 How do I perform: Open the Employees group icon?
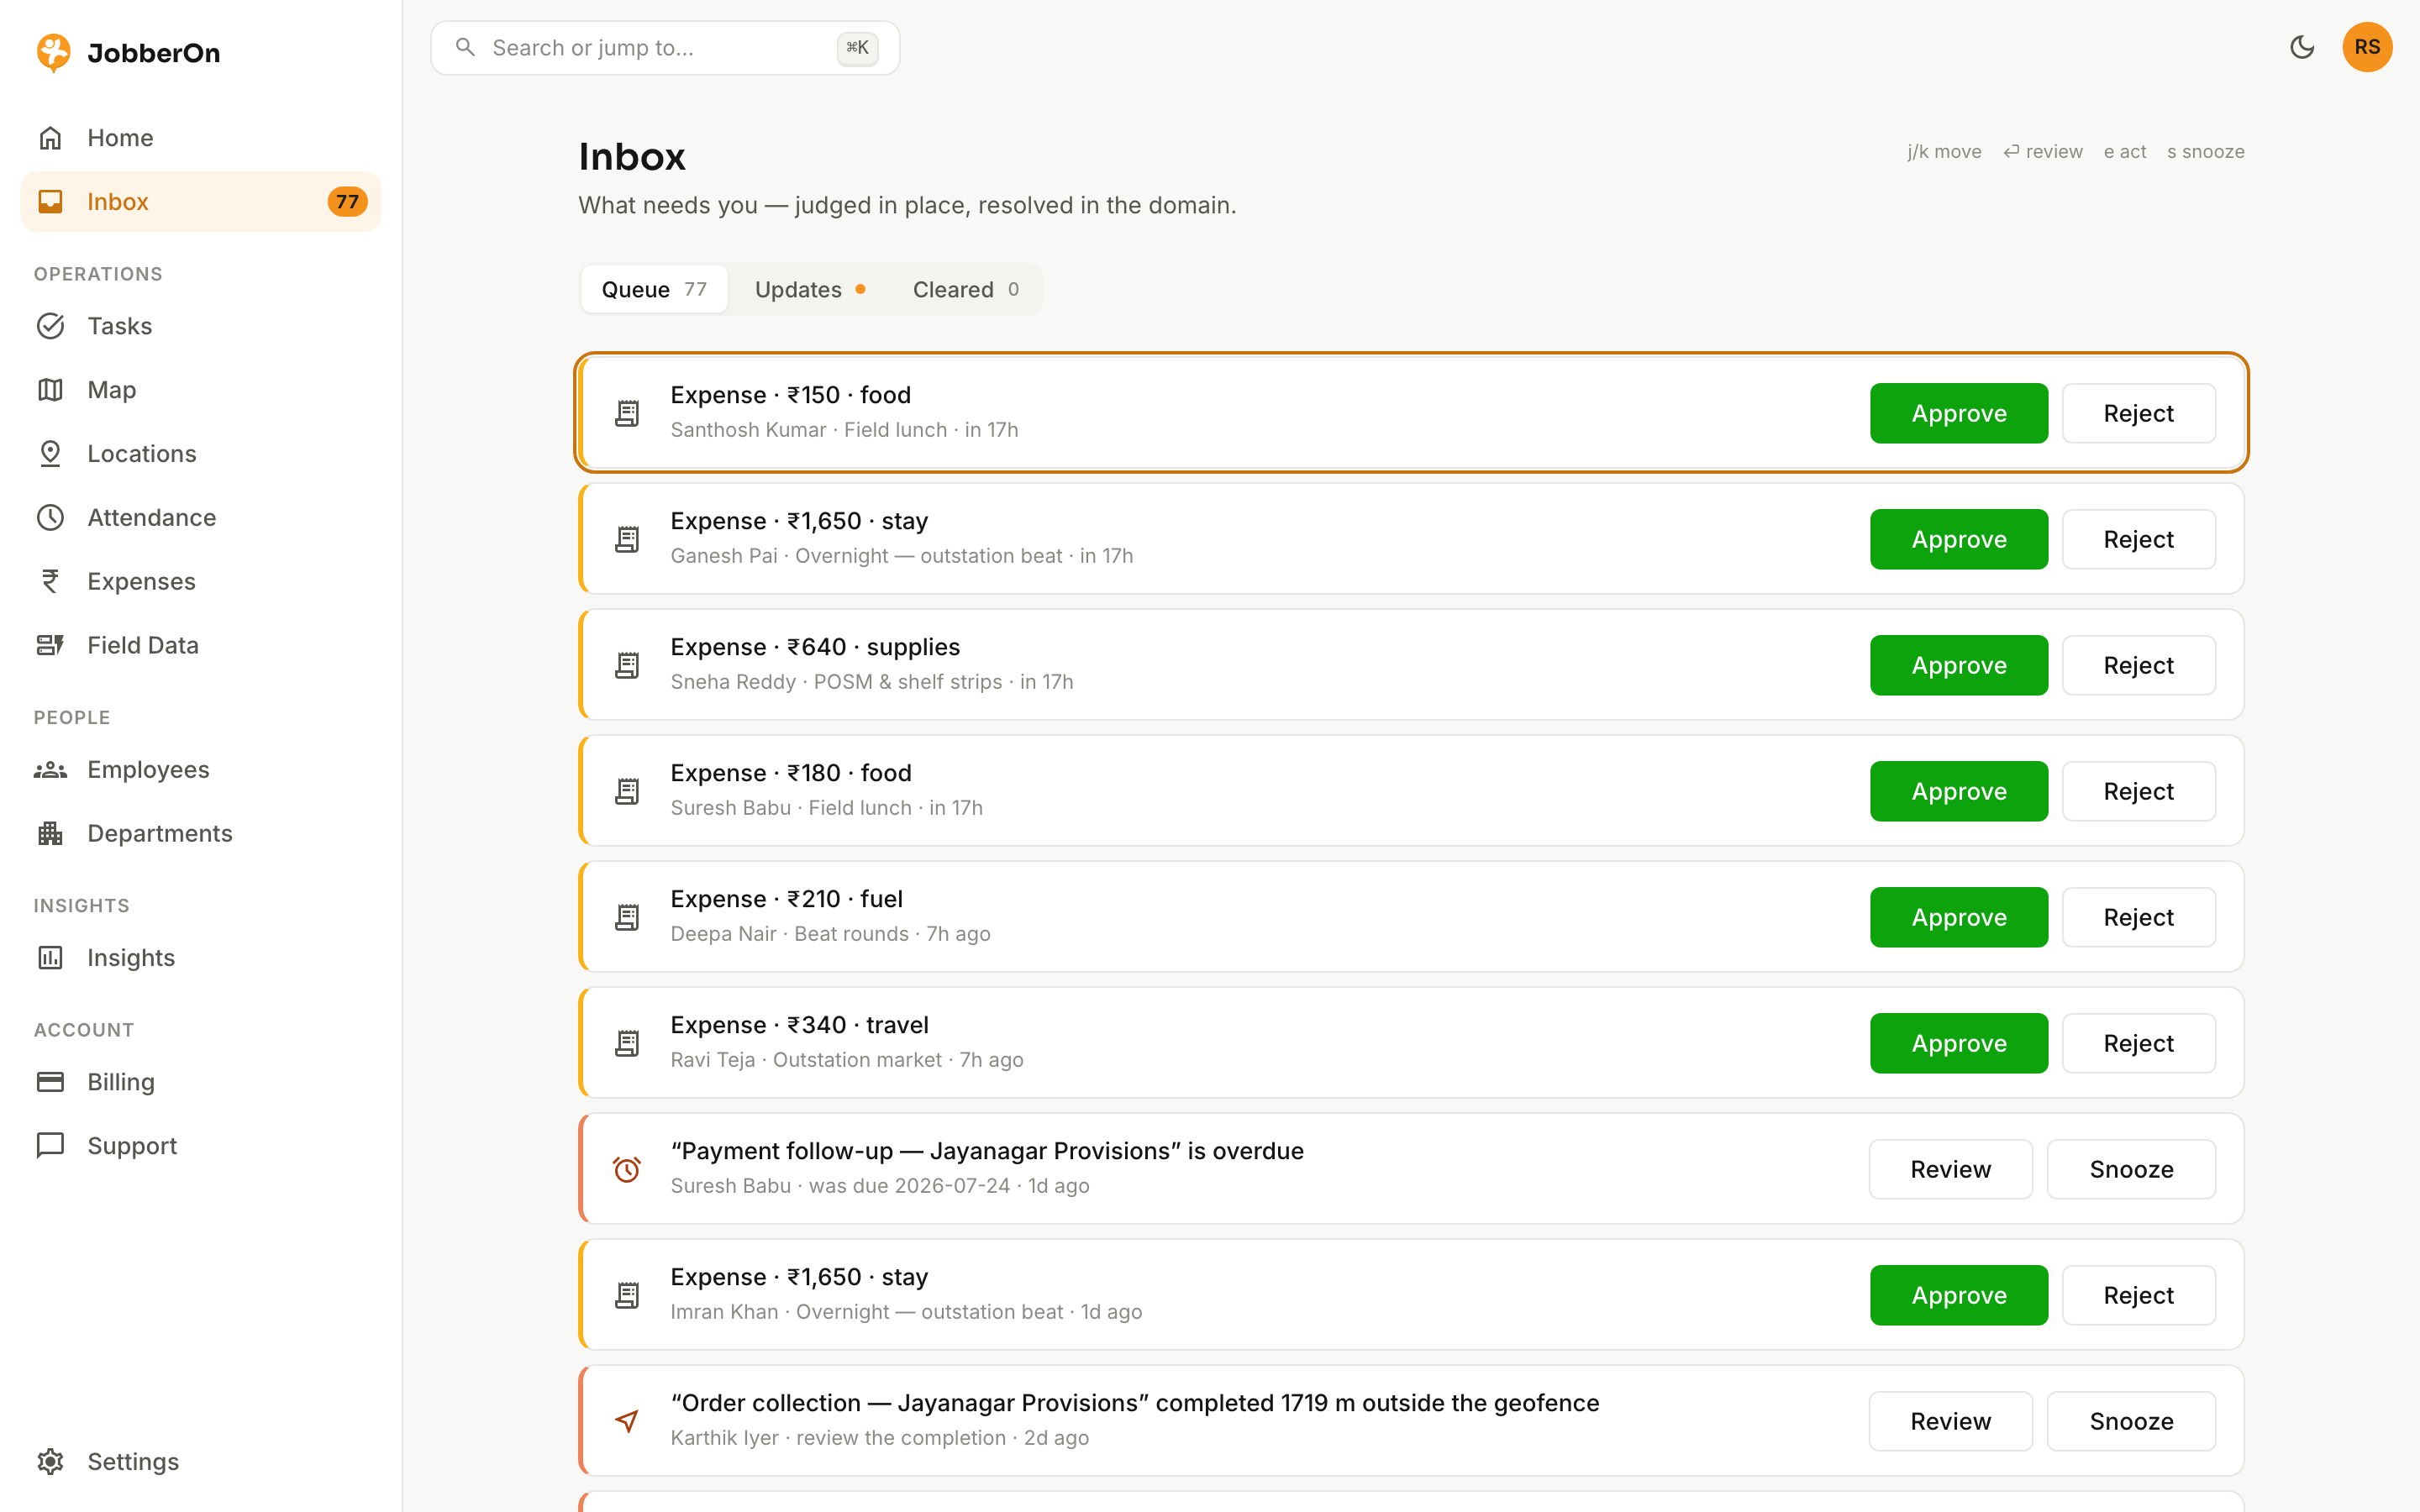tap(50, 770)
